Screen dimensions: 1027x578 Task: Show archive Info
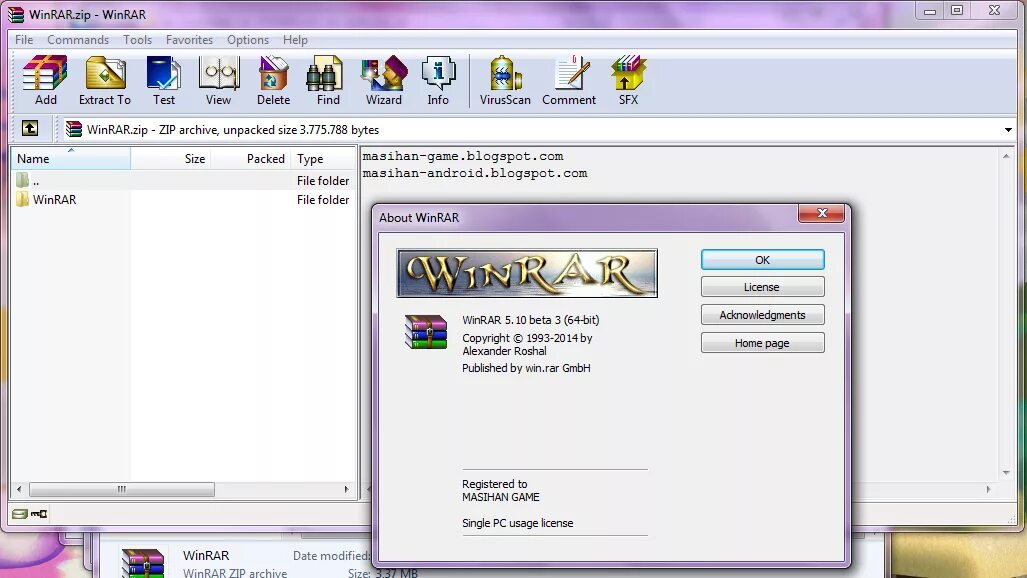tap(438, 80)
